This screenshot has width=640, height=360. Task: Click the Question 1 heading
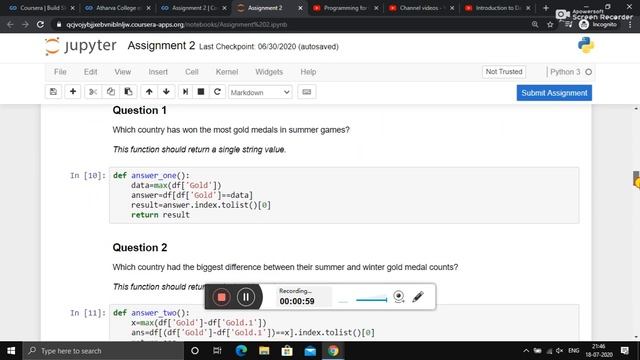coord(140,110)
